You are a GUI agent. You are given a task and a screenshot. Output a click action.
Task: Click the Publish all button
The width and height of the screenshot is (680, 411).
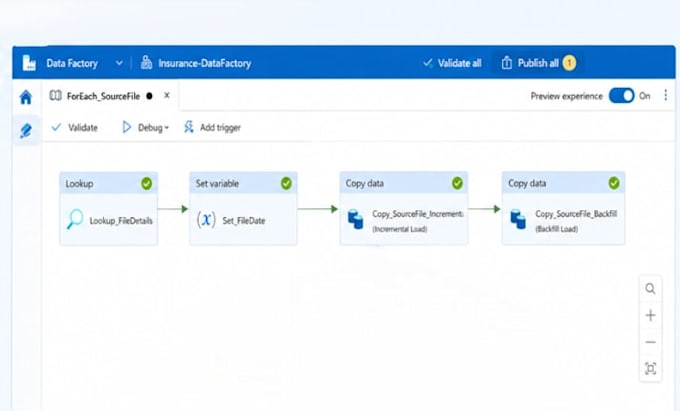[x=538, y=63]
